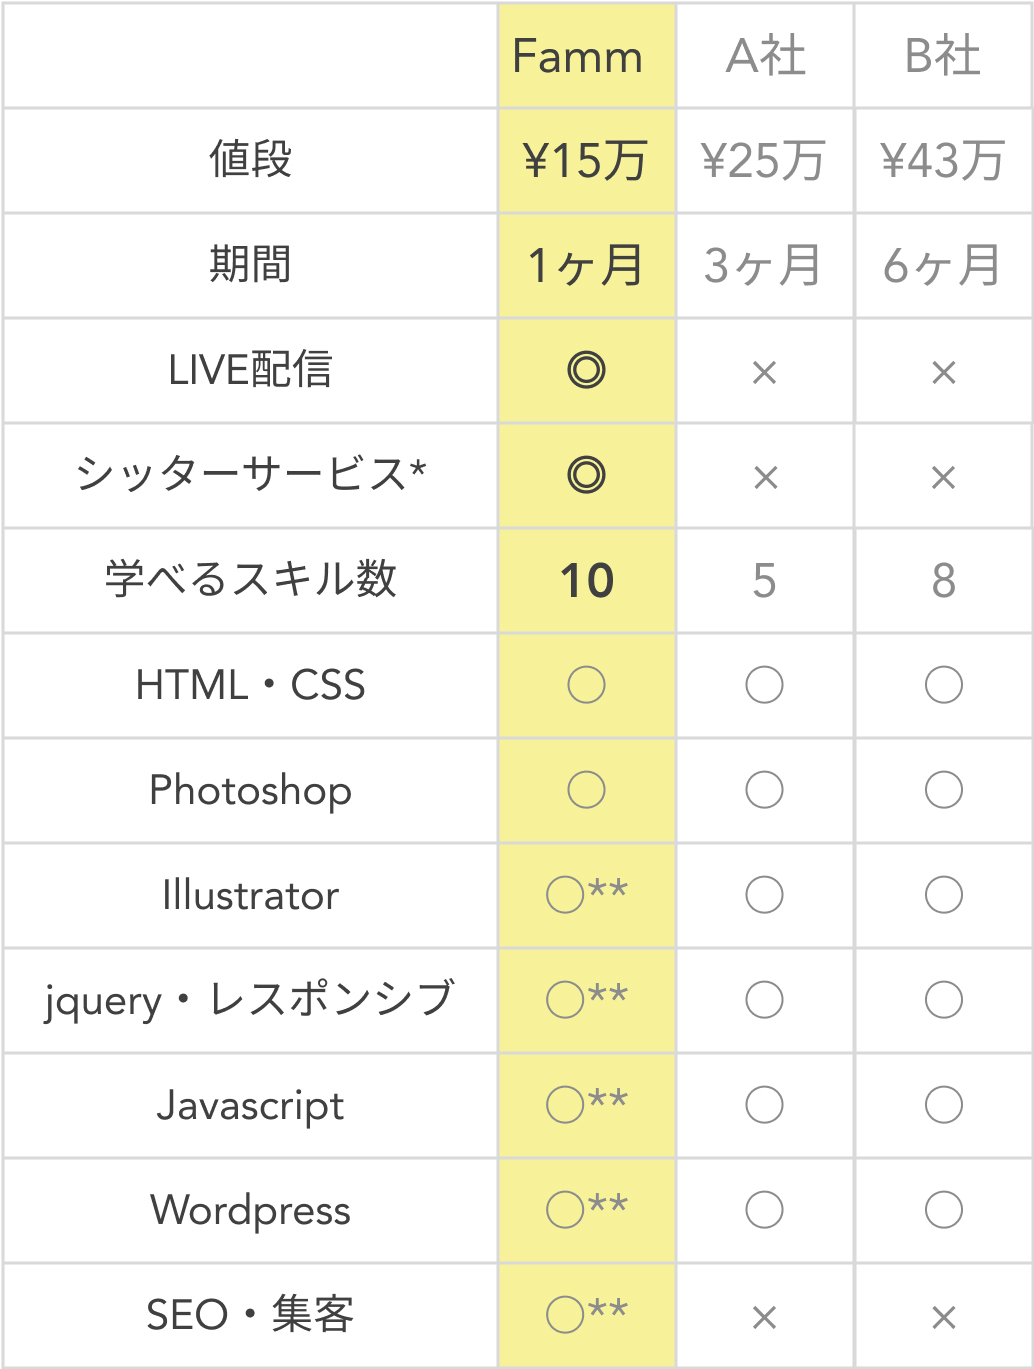Click Famm's skill count of 10

coord(587,581)
